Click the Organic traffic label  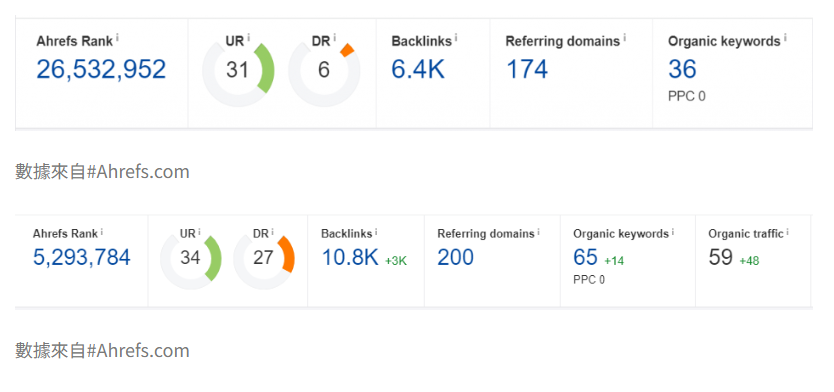746,234
